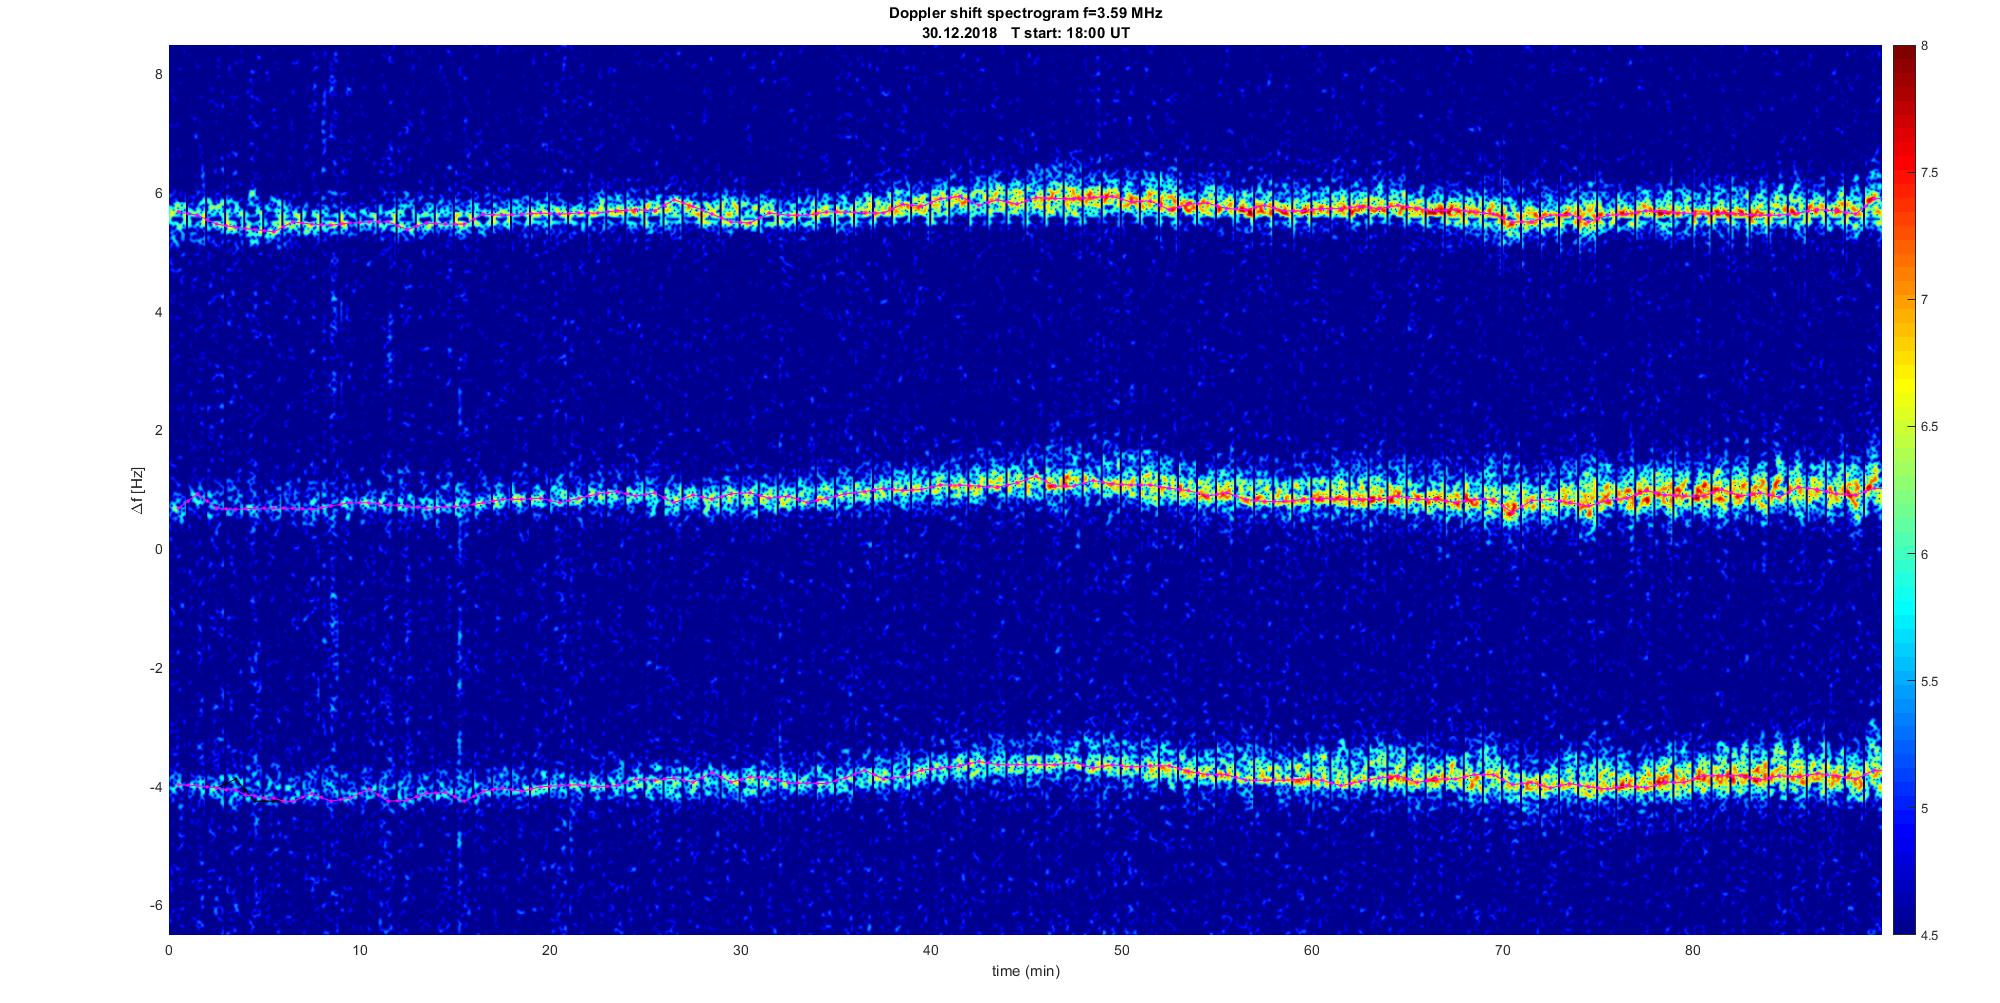The width and height of the screenshot is (2000, 1003).
Task: Click the x-axis tick label '40'
Action: coord(931,950)
